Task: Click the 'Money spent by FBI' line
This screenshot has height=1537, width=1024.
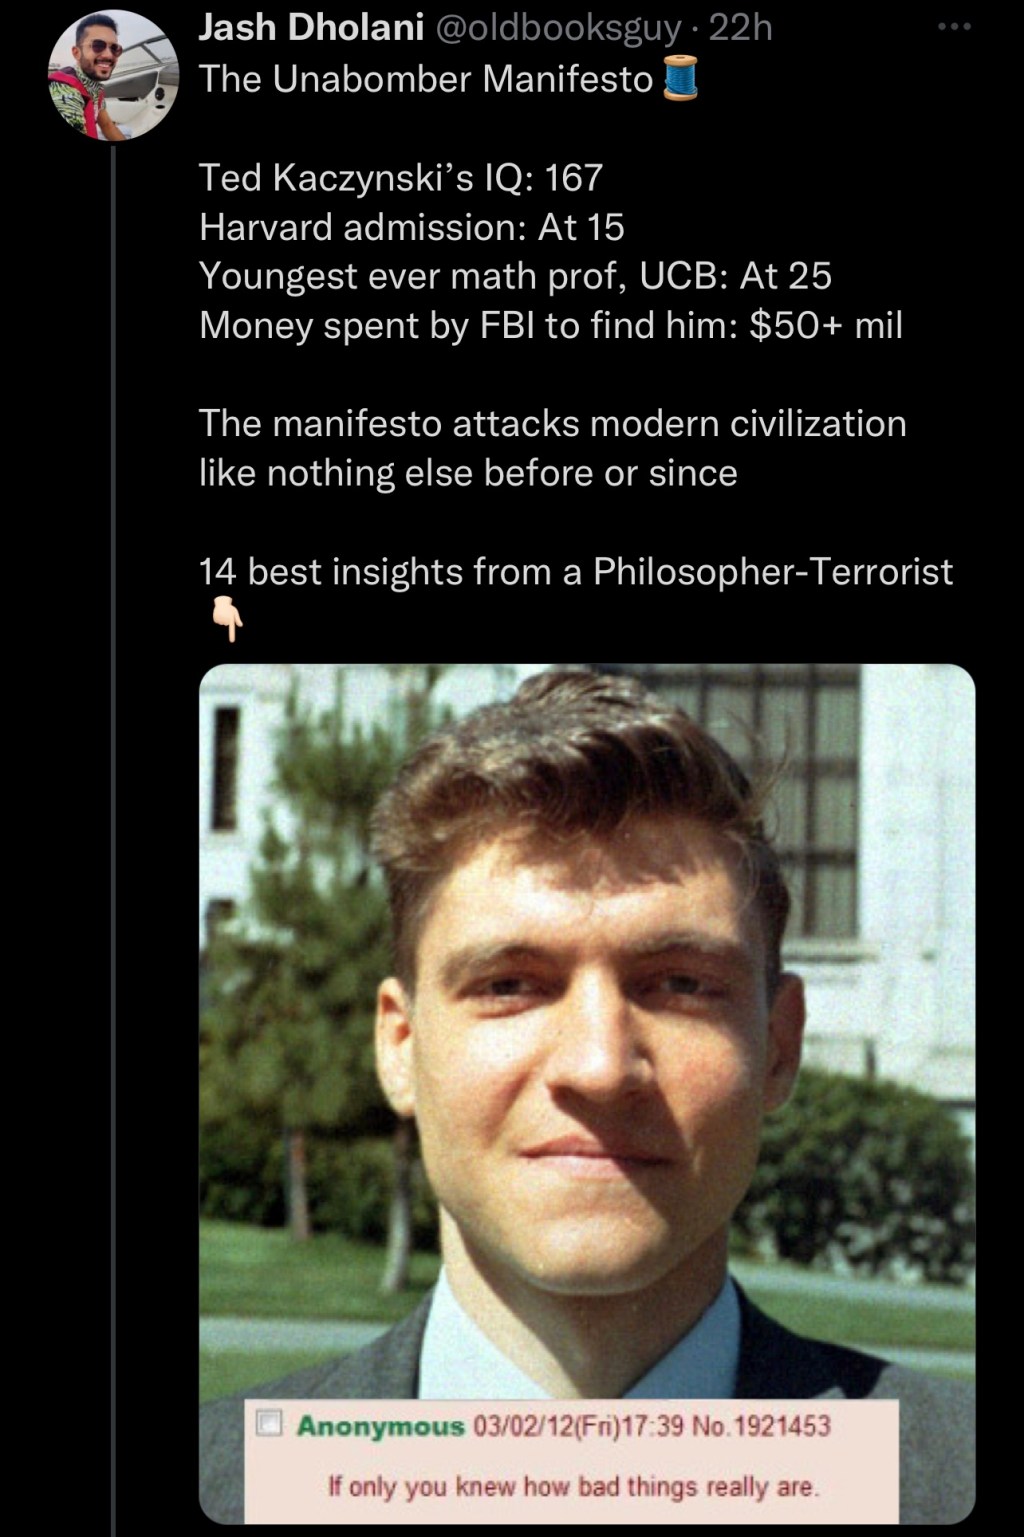Action: pos(551,325)
